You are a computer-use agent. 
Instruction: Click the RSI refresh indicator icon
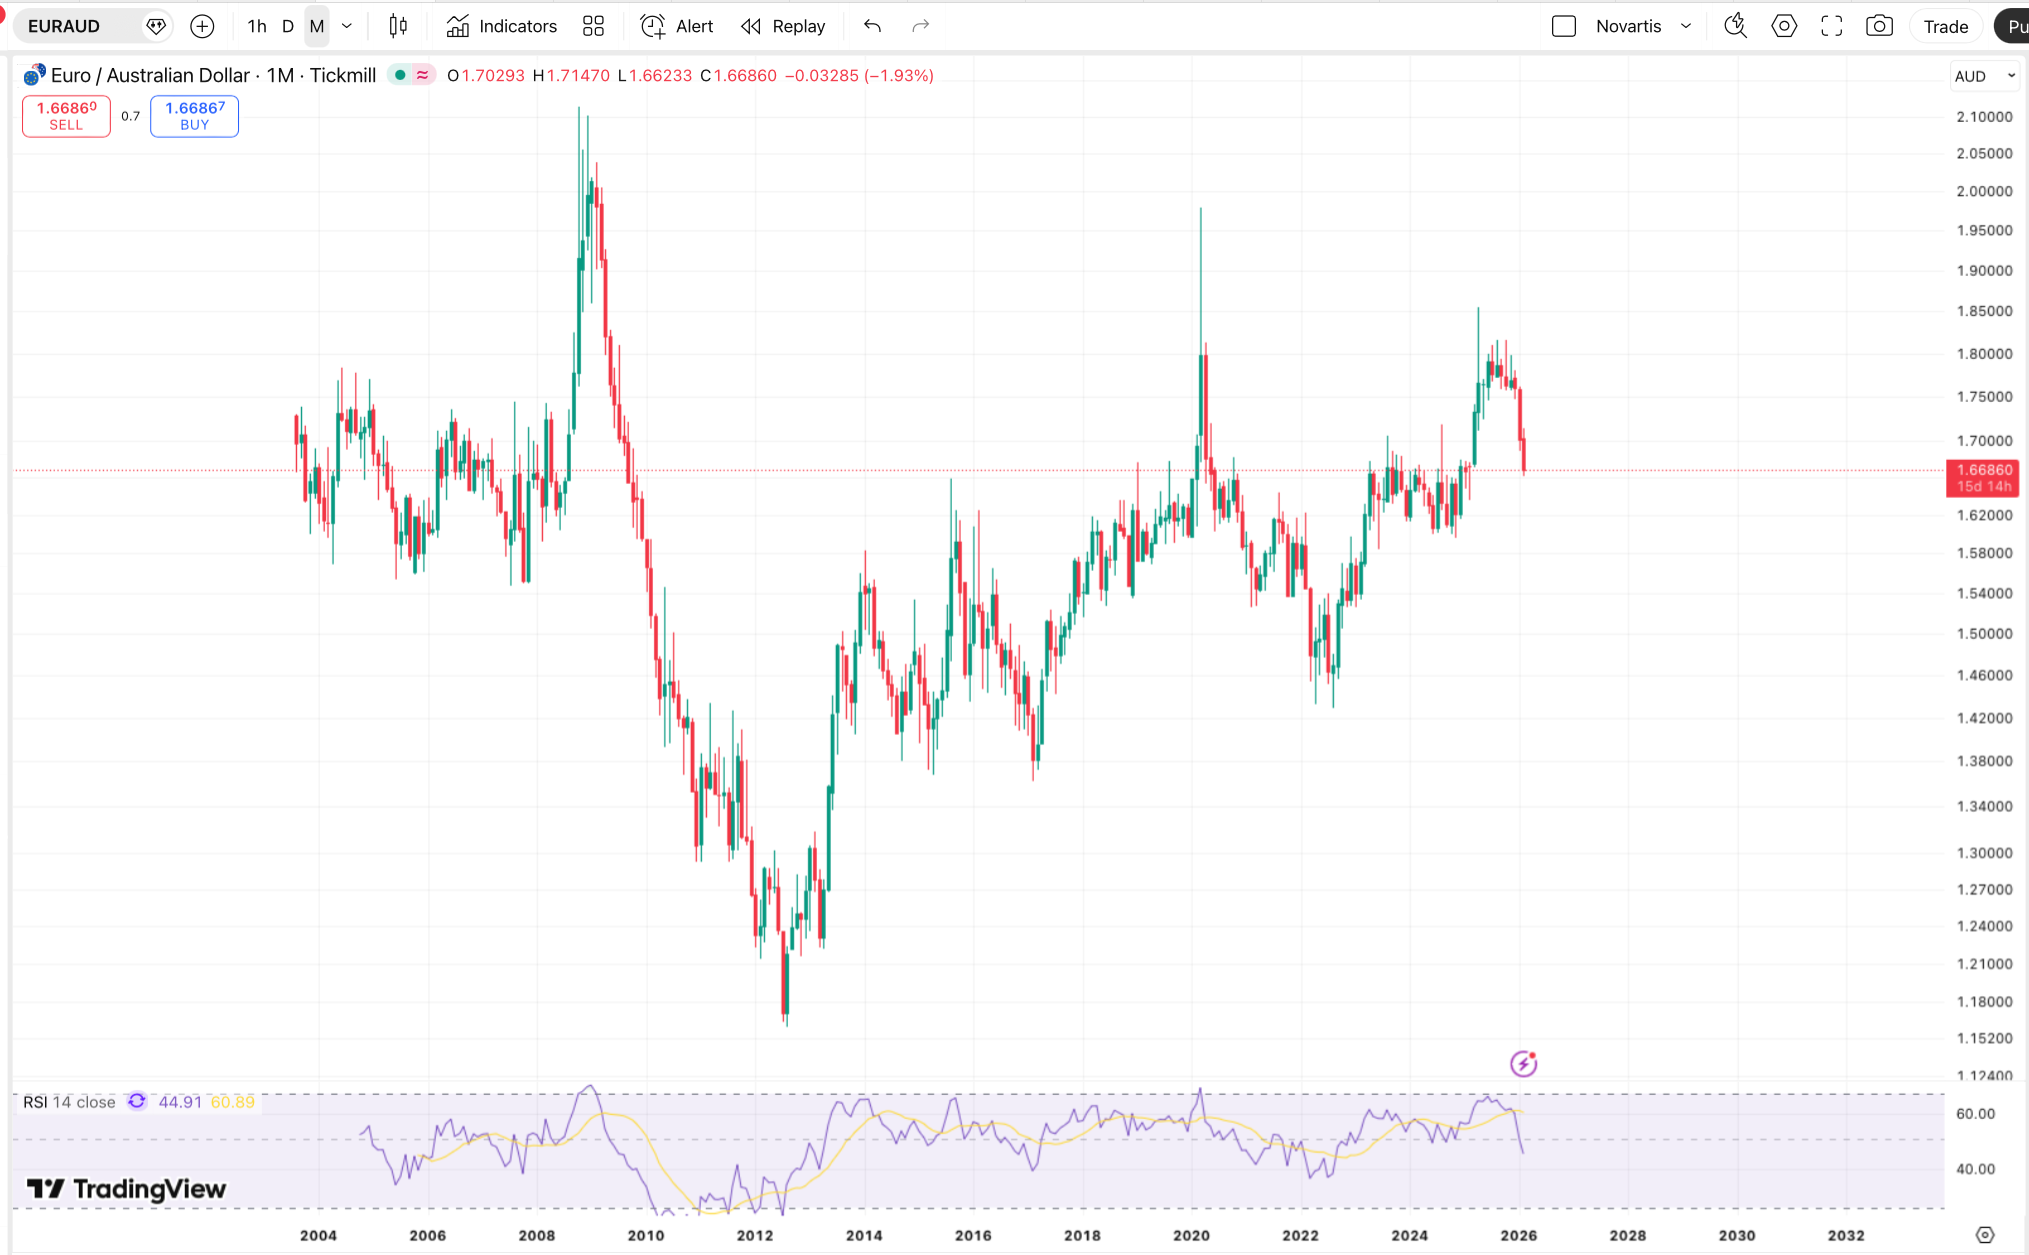137,1101
